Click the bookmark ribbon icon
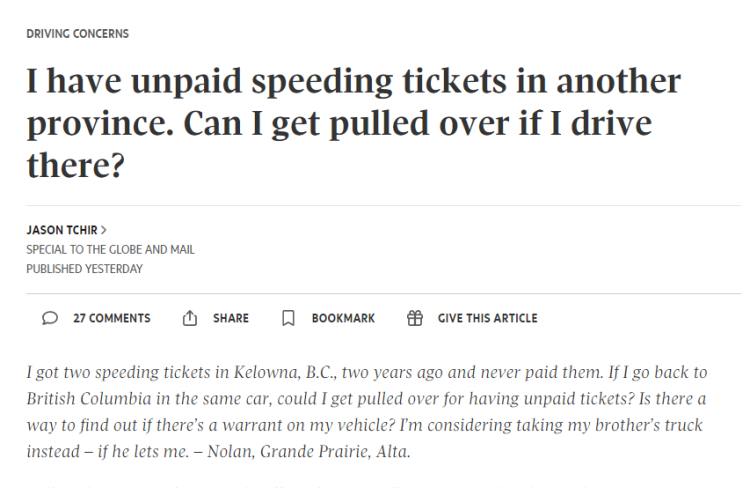Image resolution: width=750 pixels, height=488 pixels. (288, 318)
